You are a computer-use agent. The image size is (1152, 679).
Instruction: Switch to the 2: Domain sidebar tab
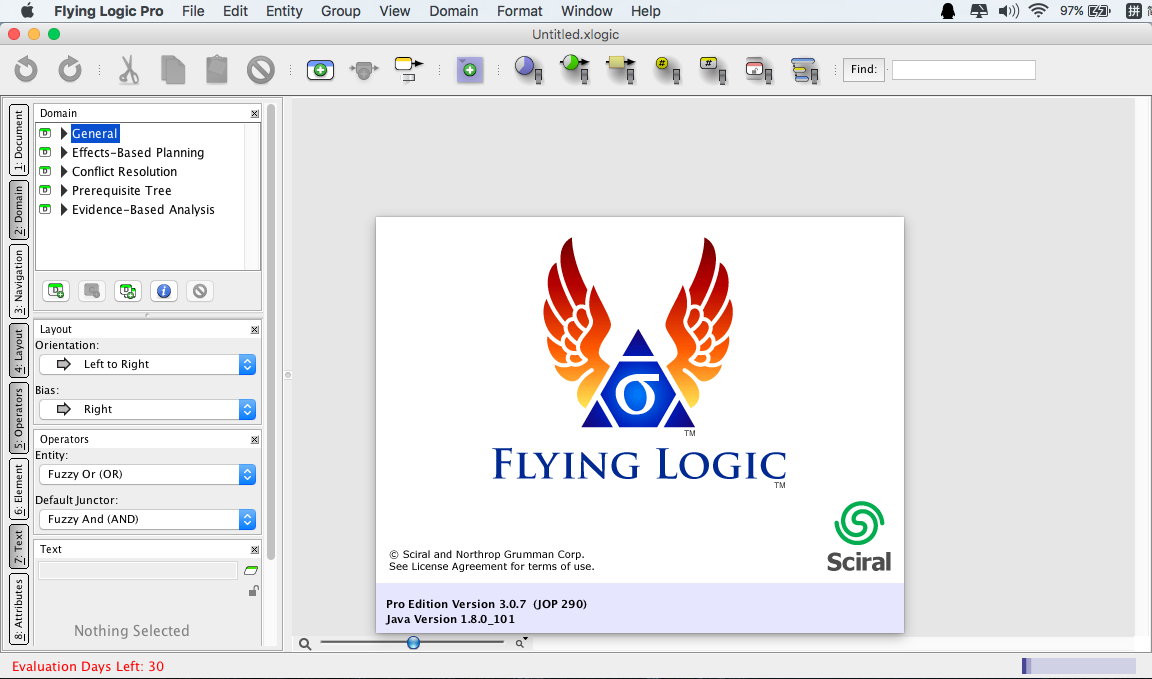pyautogui.click(x=18, y=210)
